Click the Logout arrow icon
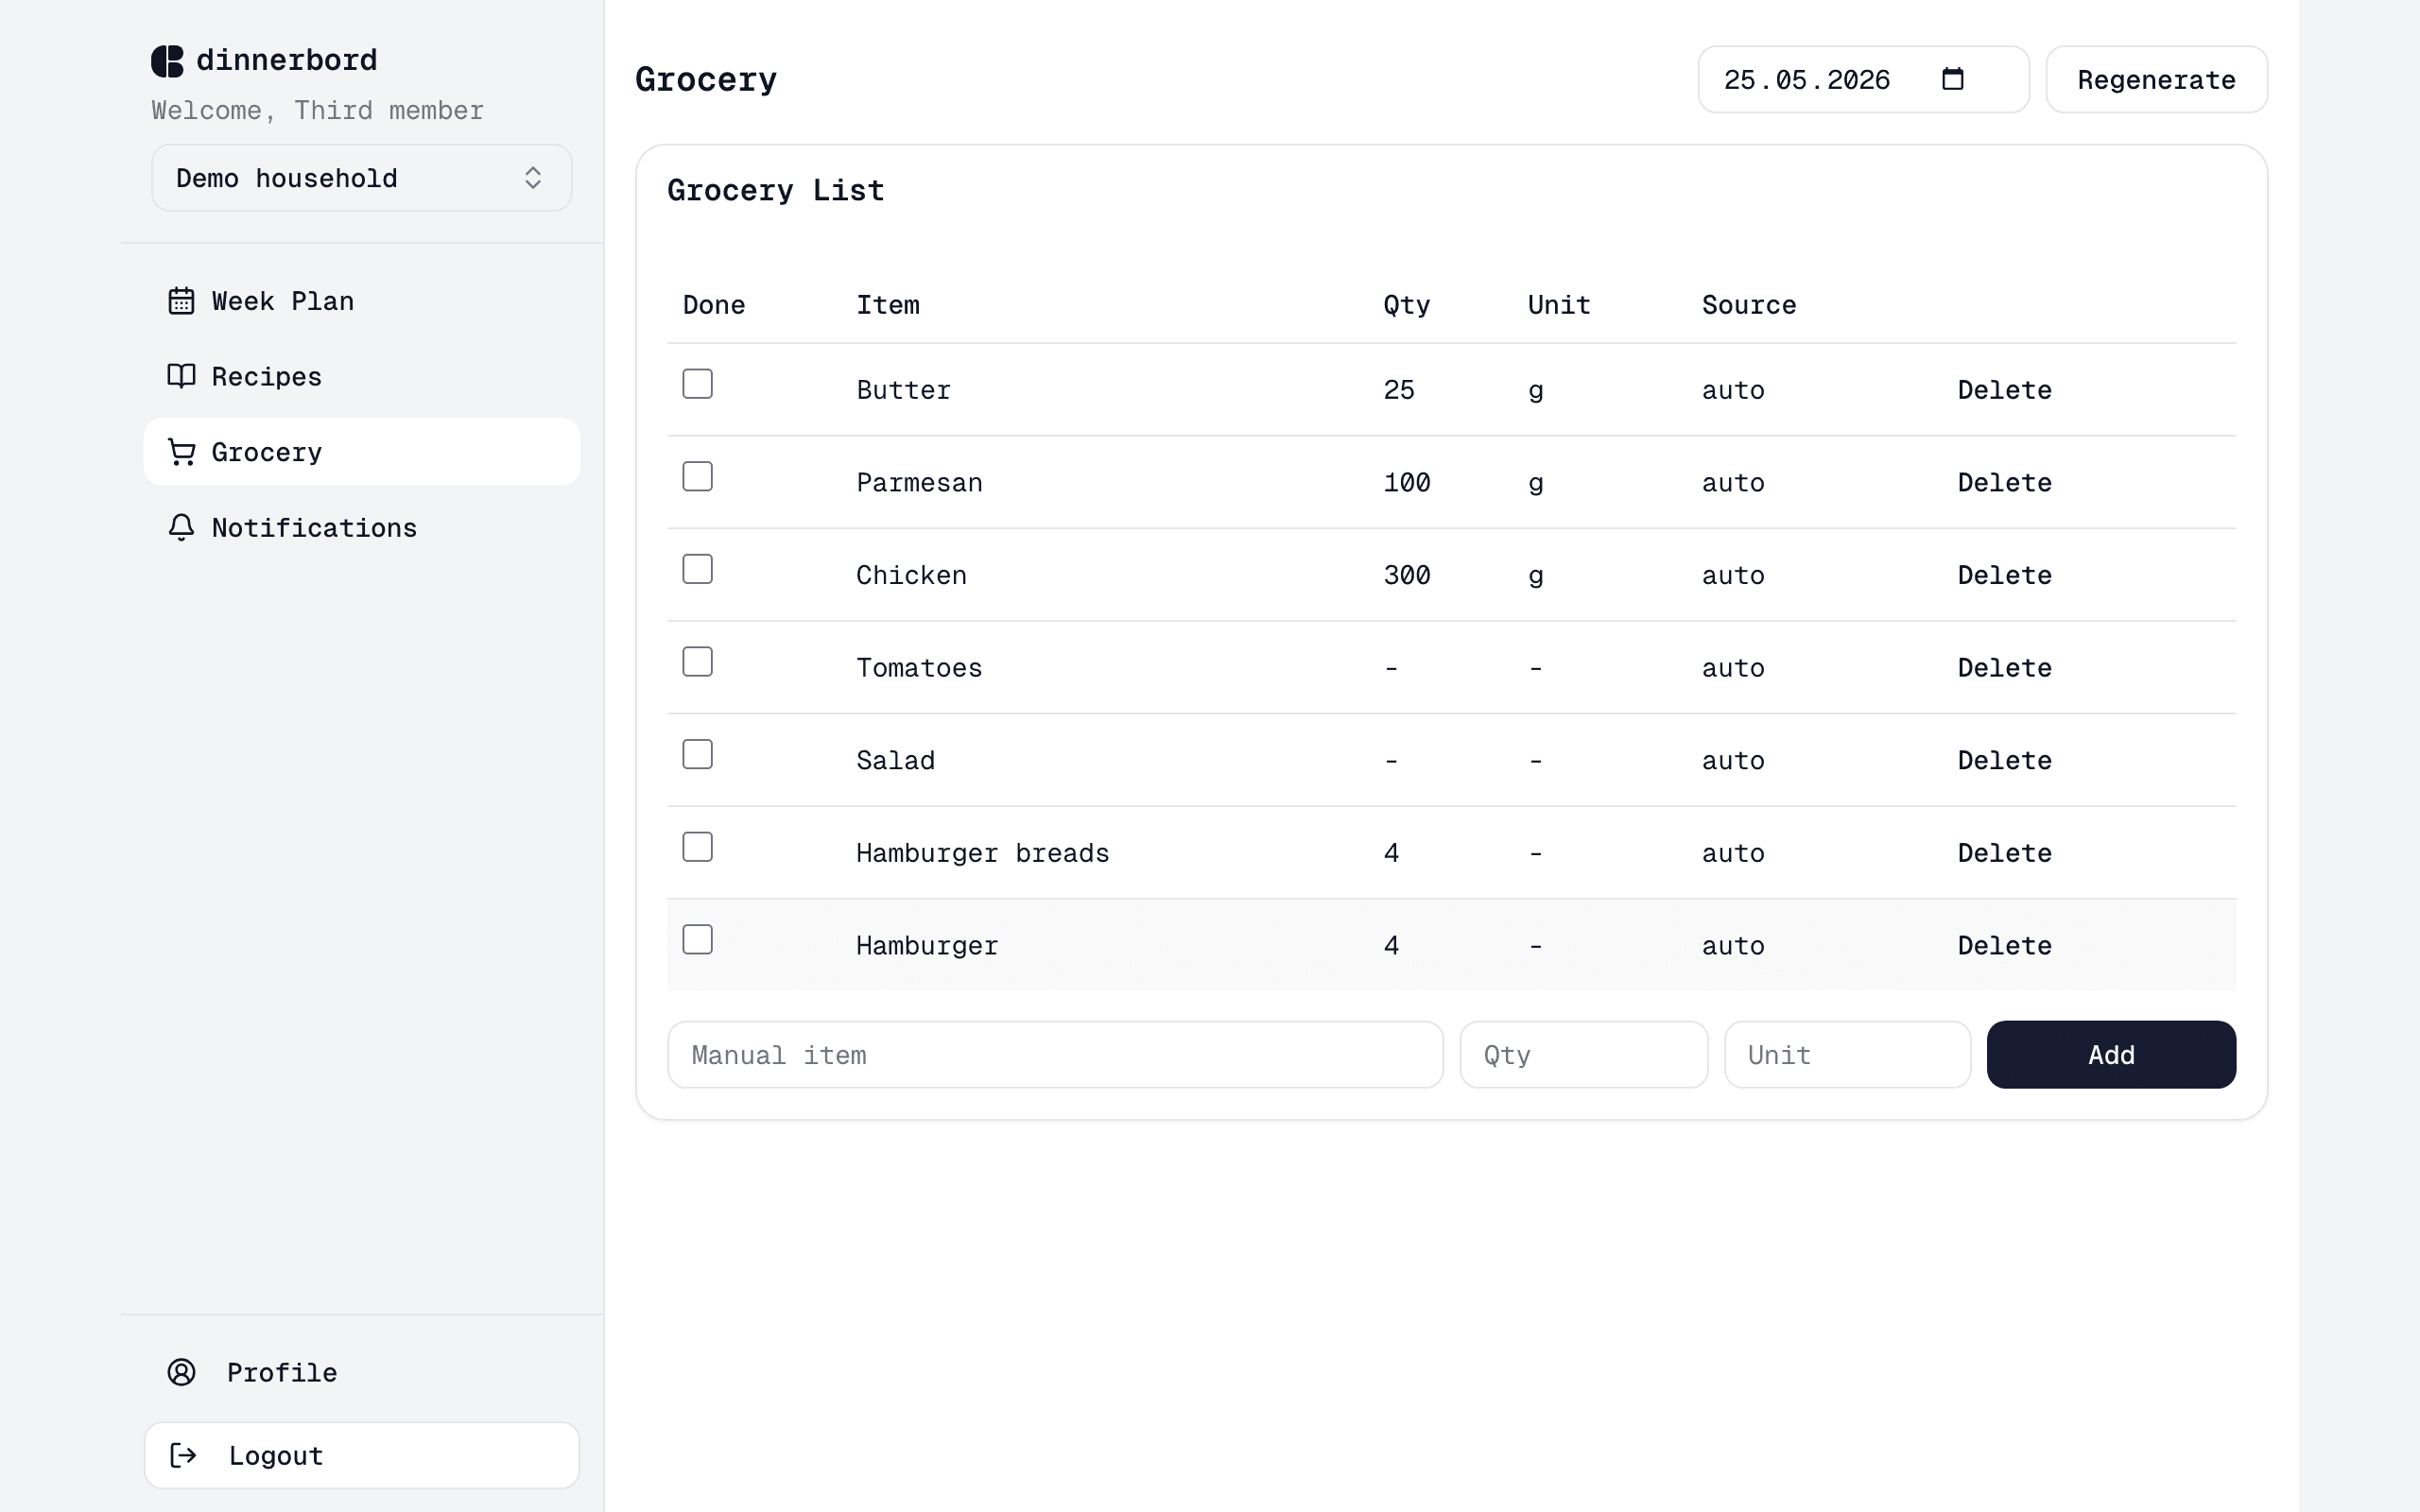Screen dimensions: 2420x1512 (x=183, y=1455)
